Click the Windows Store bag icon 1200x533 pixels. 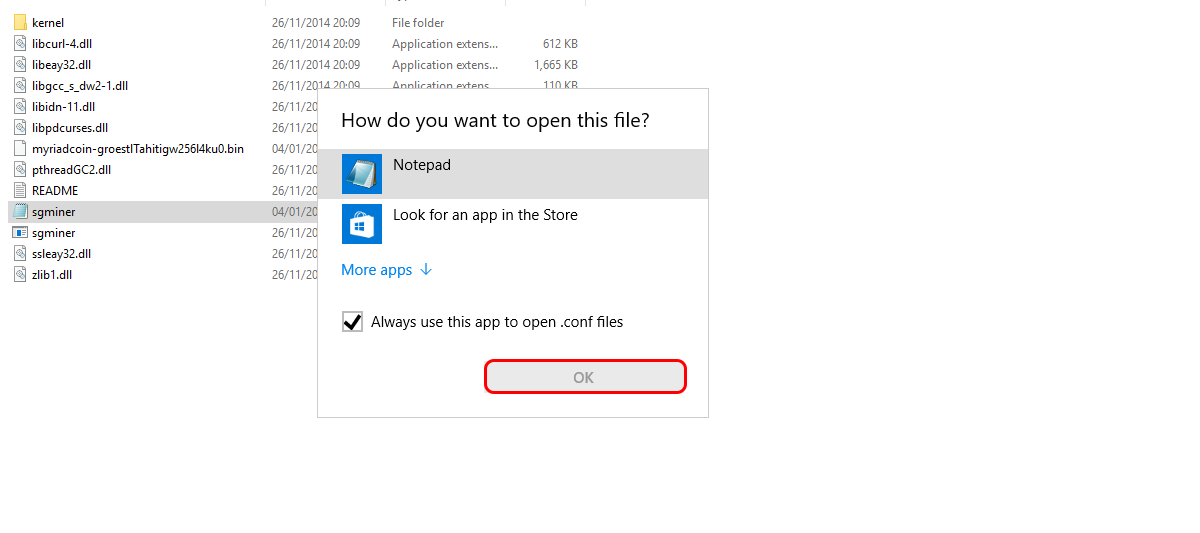pos(361,223)
